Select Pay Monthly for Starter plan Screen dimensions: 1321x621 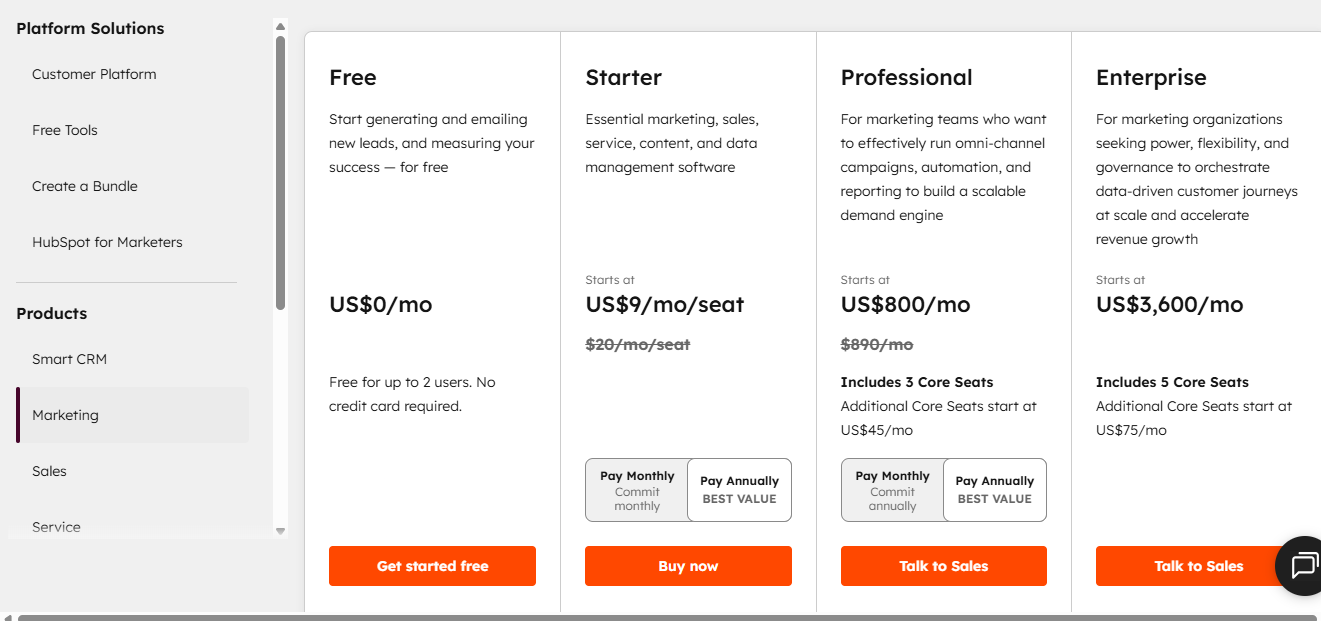click(x=637, y=490)
